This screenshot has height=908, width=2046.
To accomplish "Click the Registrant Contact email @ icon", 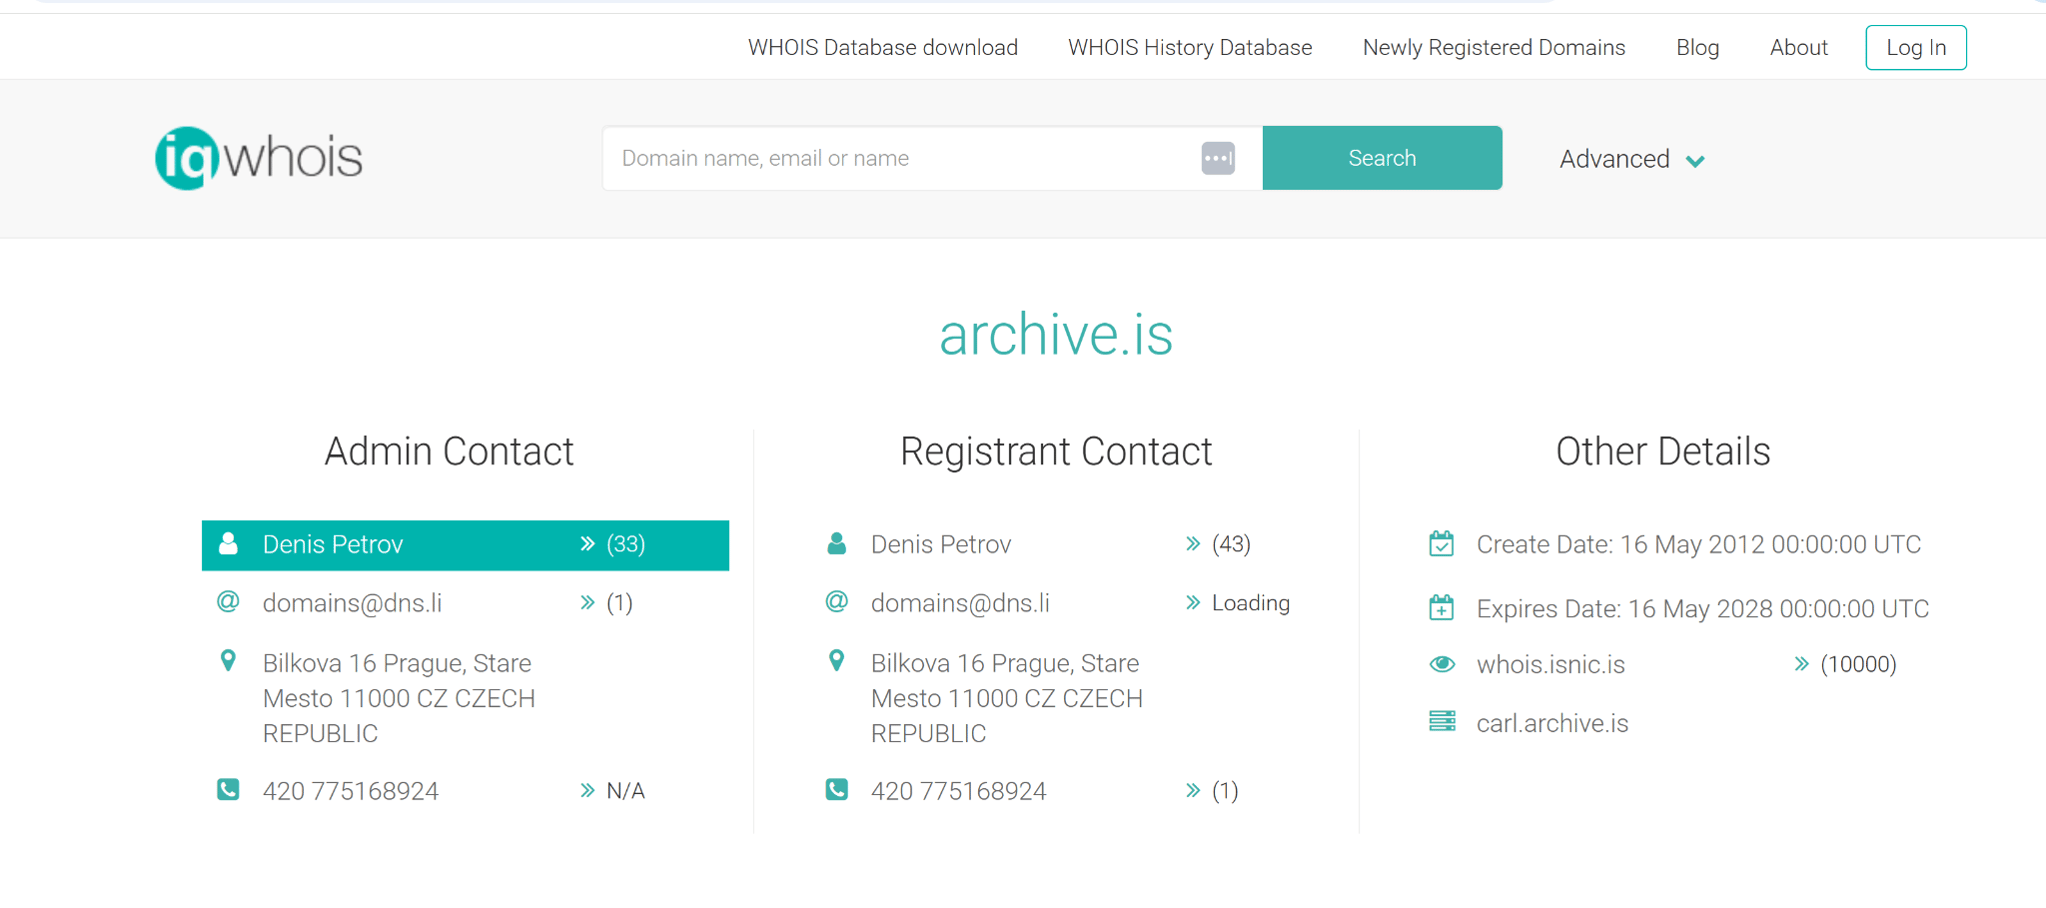I will click(x=836, y=602).
